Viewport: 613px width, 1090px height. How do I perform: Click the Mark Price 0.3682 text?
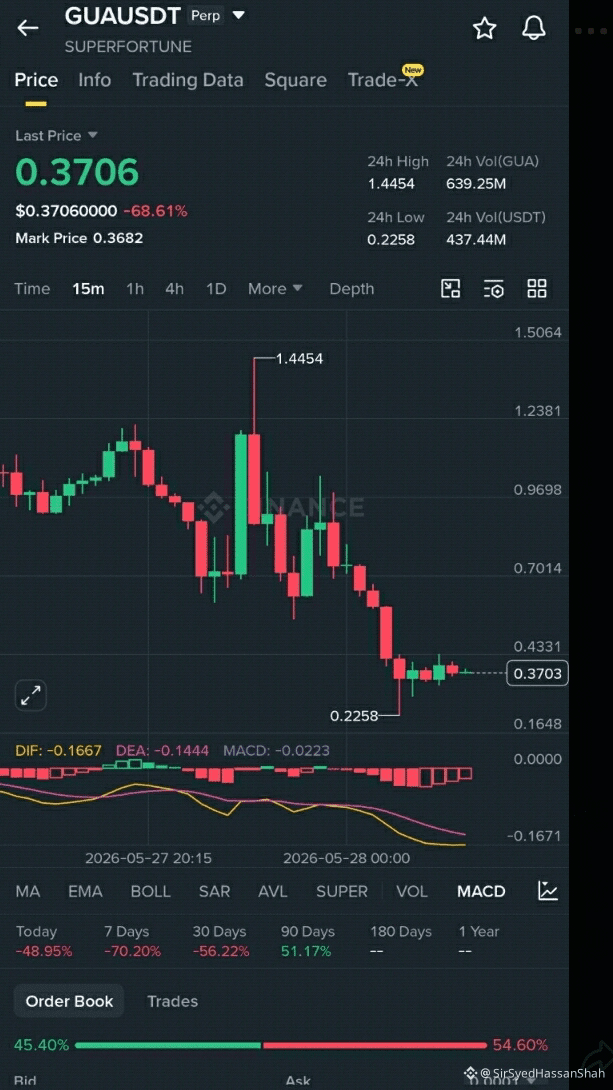[x=79, y=238]
